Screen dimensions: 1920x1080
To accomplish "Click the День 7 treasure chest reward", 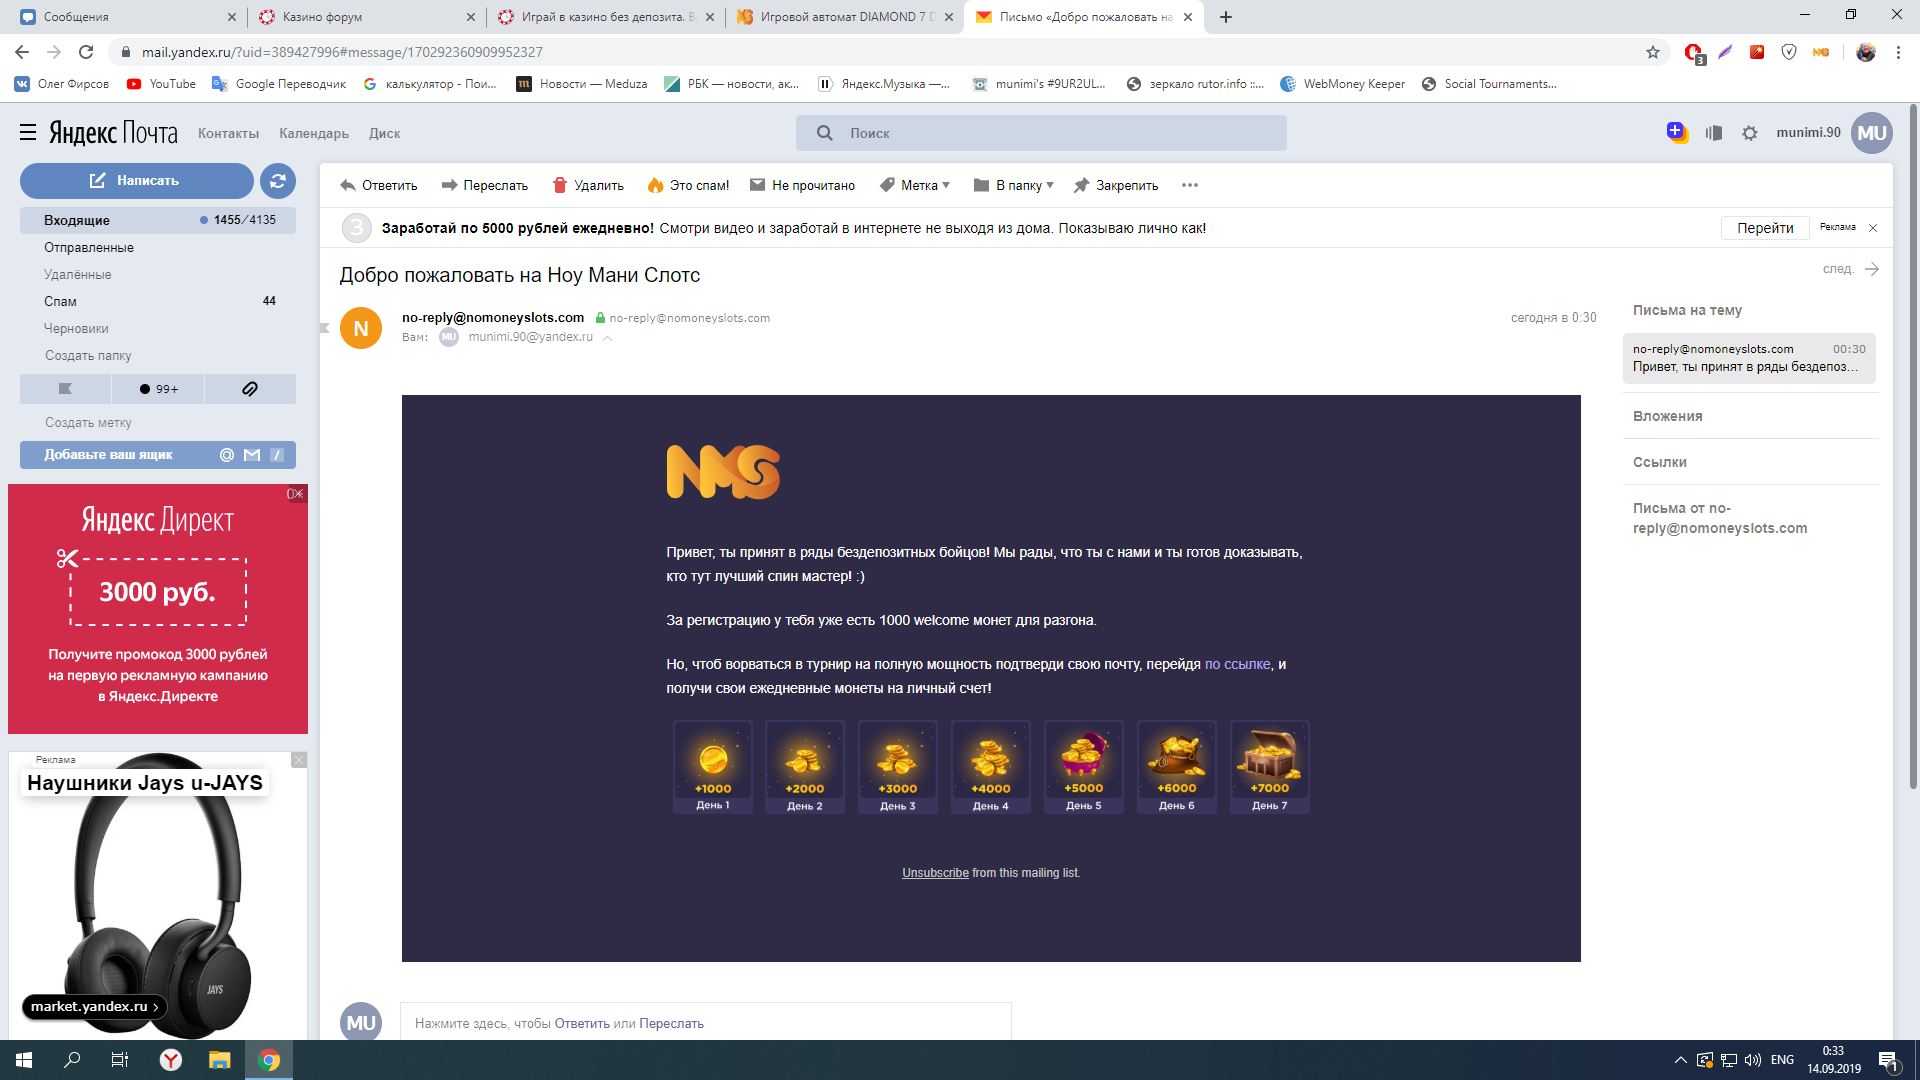I will [x=1269, y=767].
